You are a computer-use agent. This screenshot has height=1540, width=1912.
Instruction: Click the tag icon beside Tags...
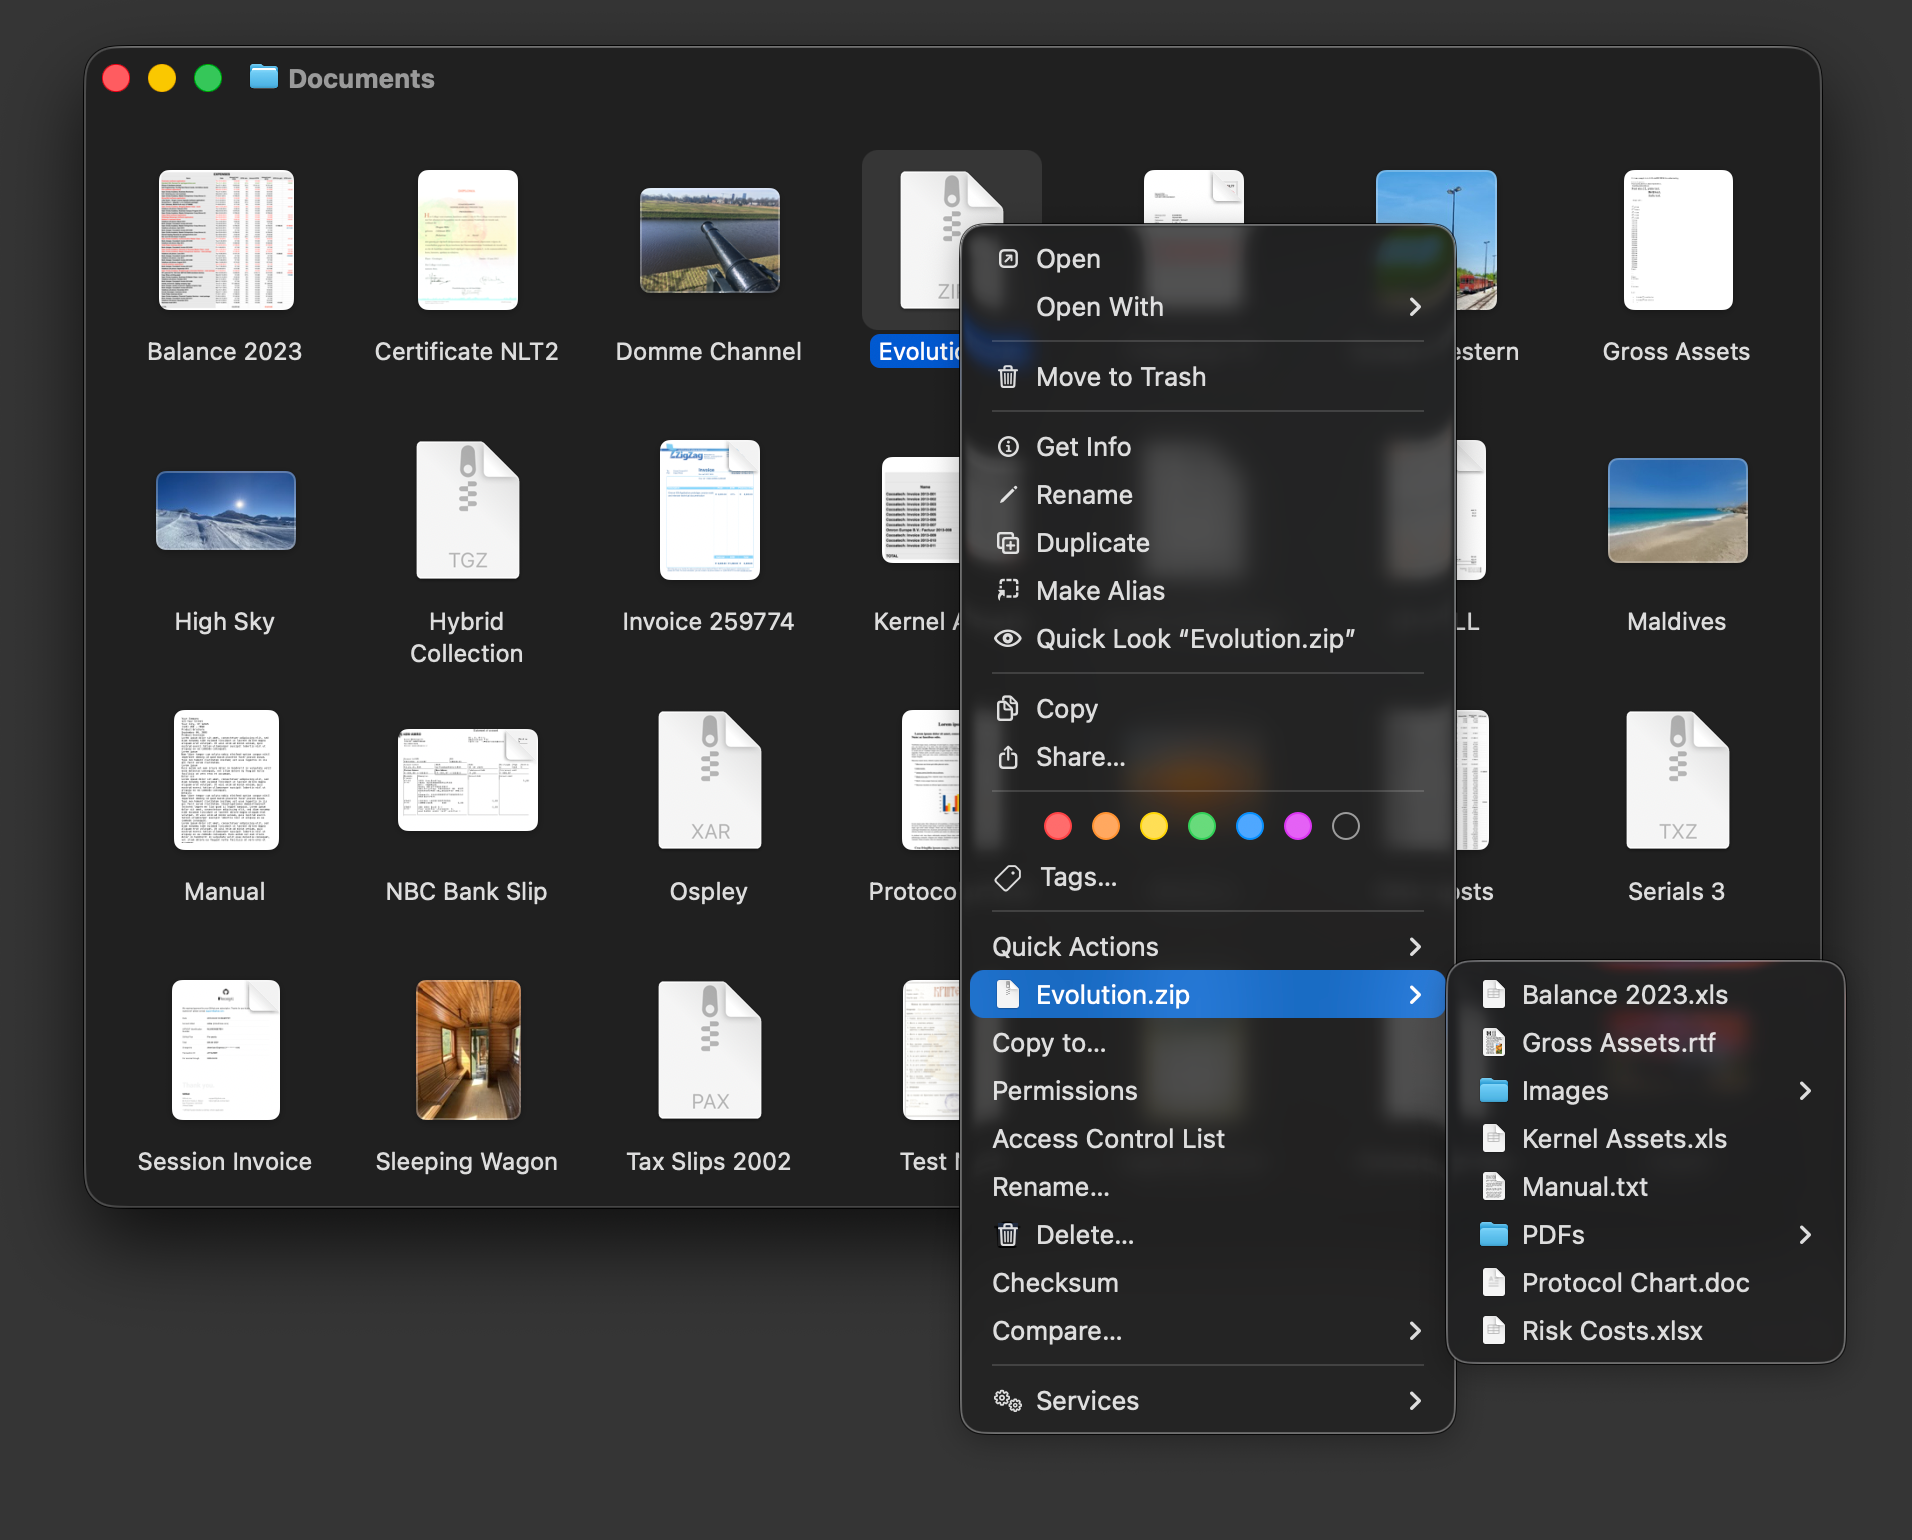[1008, 877]
